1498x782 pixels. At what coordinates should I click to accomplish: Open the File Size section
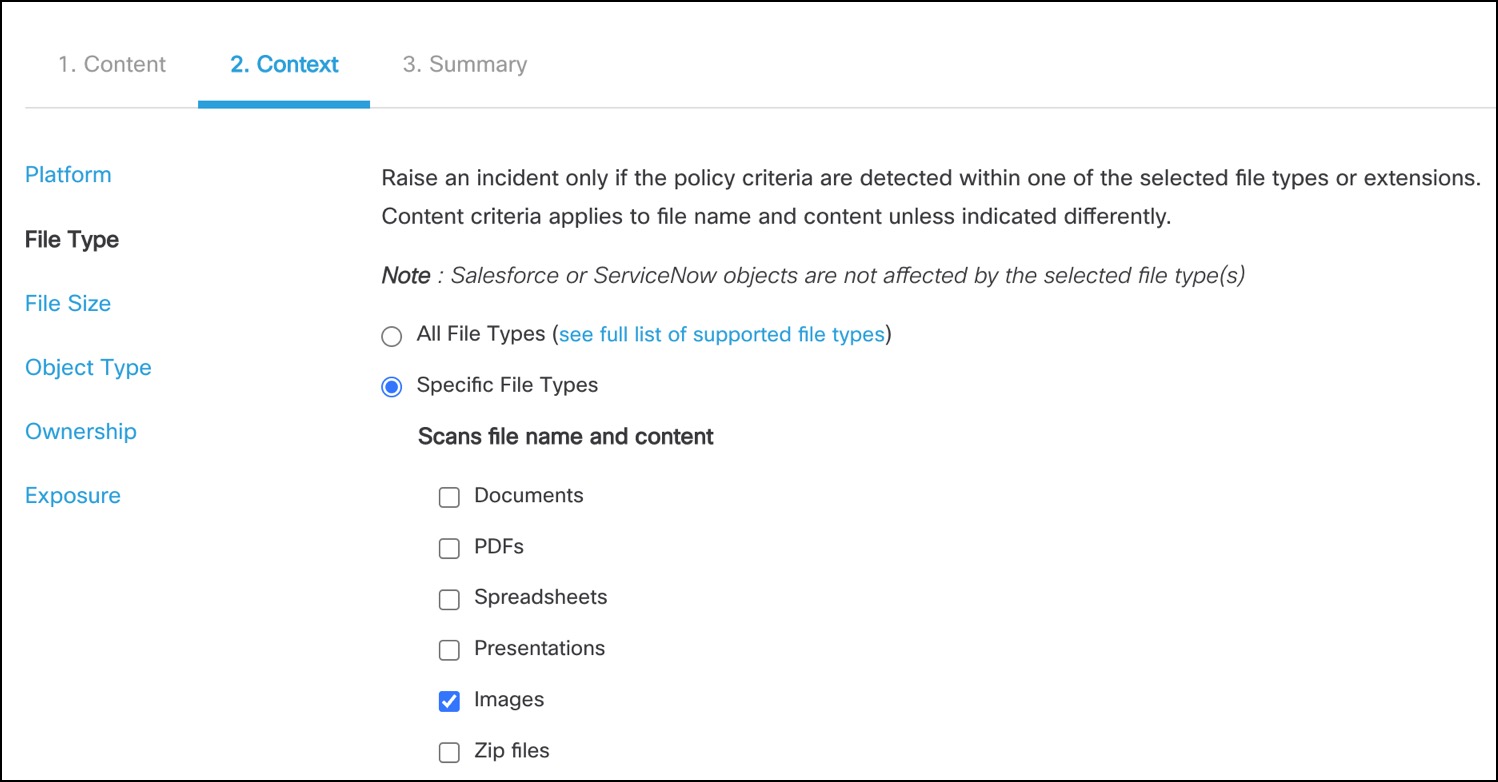tap(68, 304)
